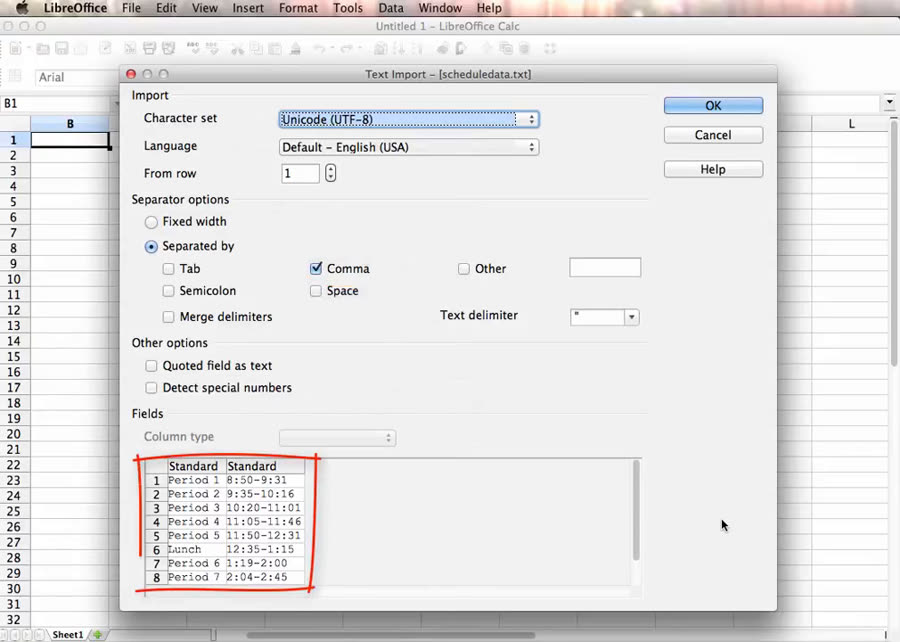Click the Print toolbar icon
Screen dimensions: 900x642
(x=149, y=49)
